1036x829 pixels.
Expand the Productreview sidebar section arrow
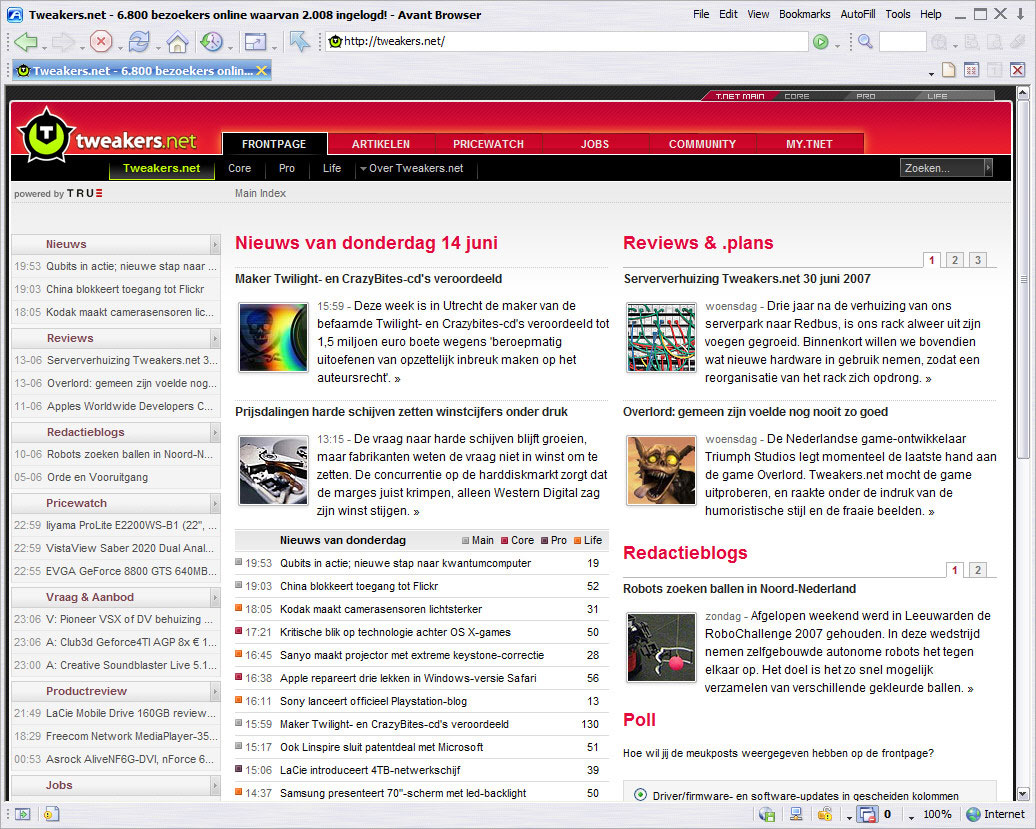coord(215,691)
